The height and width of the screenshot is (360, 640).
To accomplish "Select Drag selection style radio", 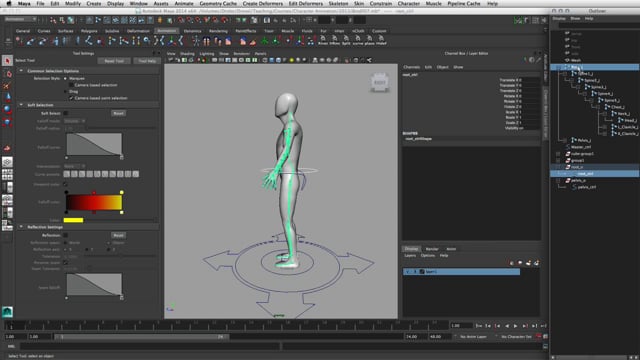I will coord(65,91).
